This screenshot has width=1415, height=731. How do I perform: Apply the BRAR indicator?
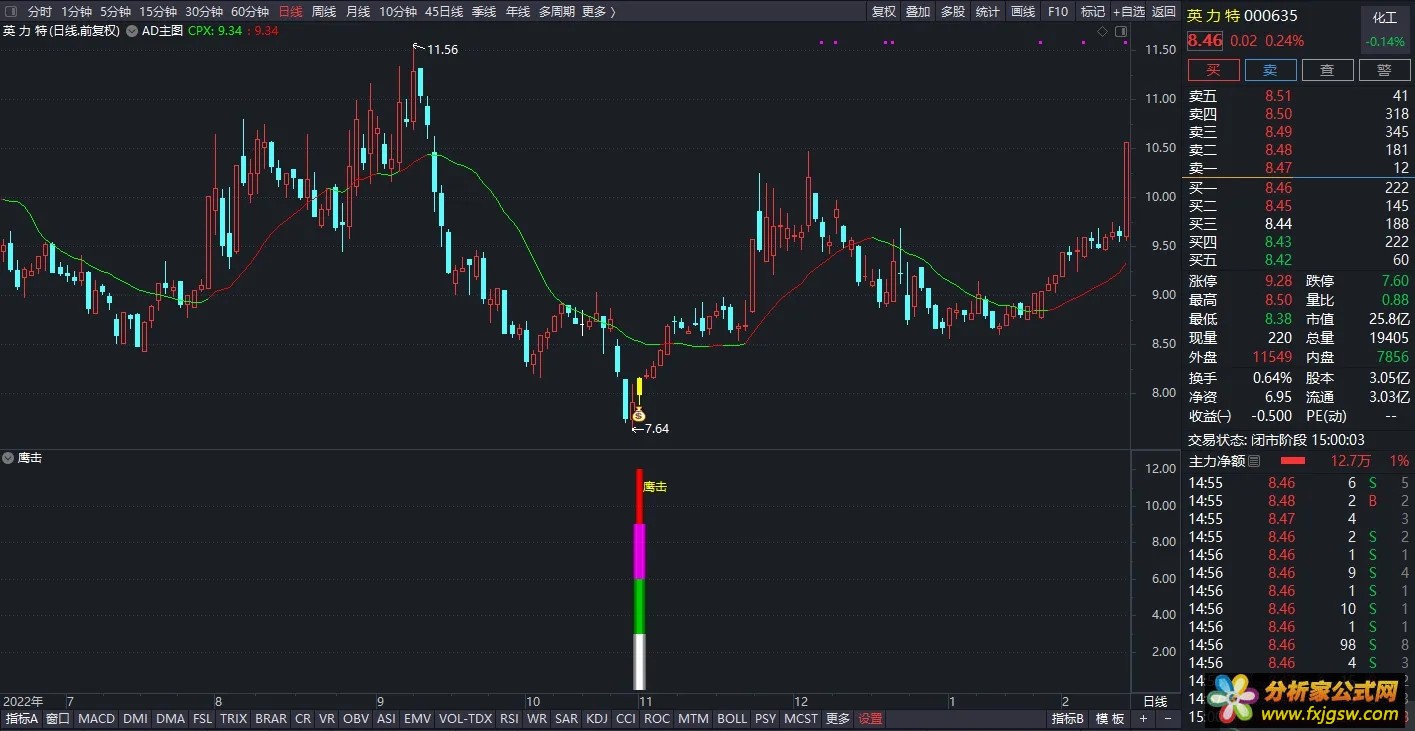pos(271,719)
